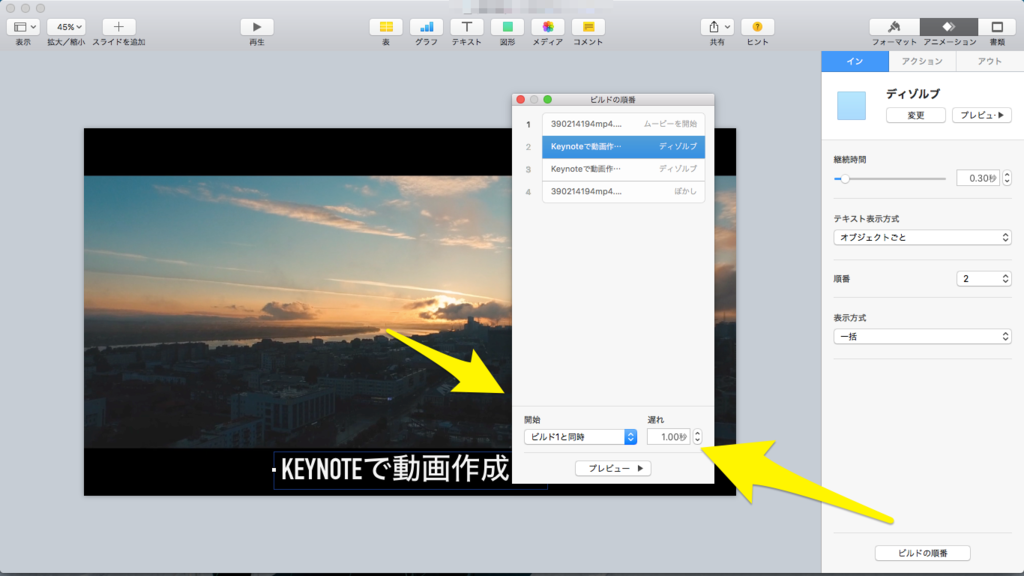
Task: Adjust the duration stepper arrows
Action: 1007,178
